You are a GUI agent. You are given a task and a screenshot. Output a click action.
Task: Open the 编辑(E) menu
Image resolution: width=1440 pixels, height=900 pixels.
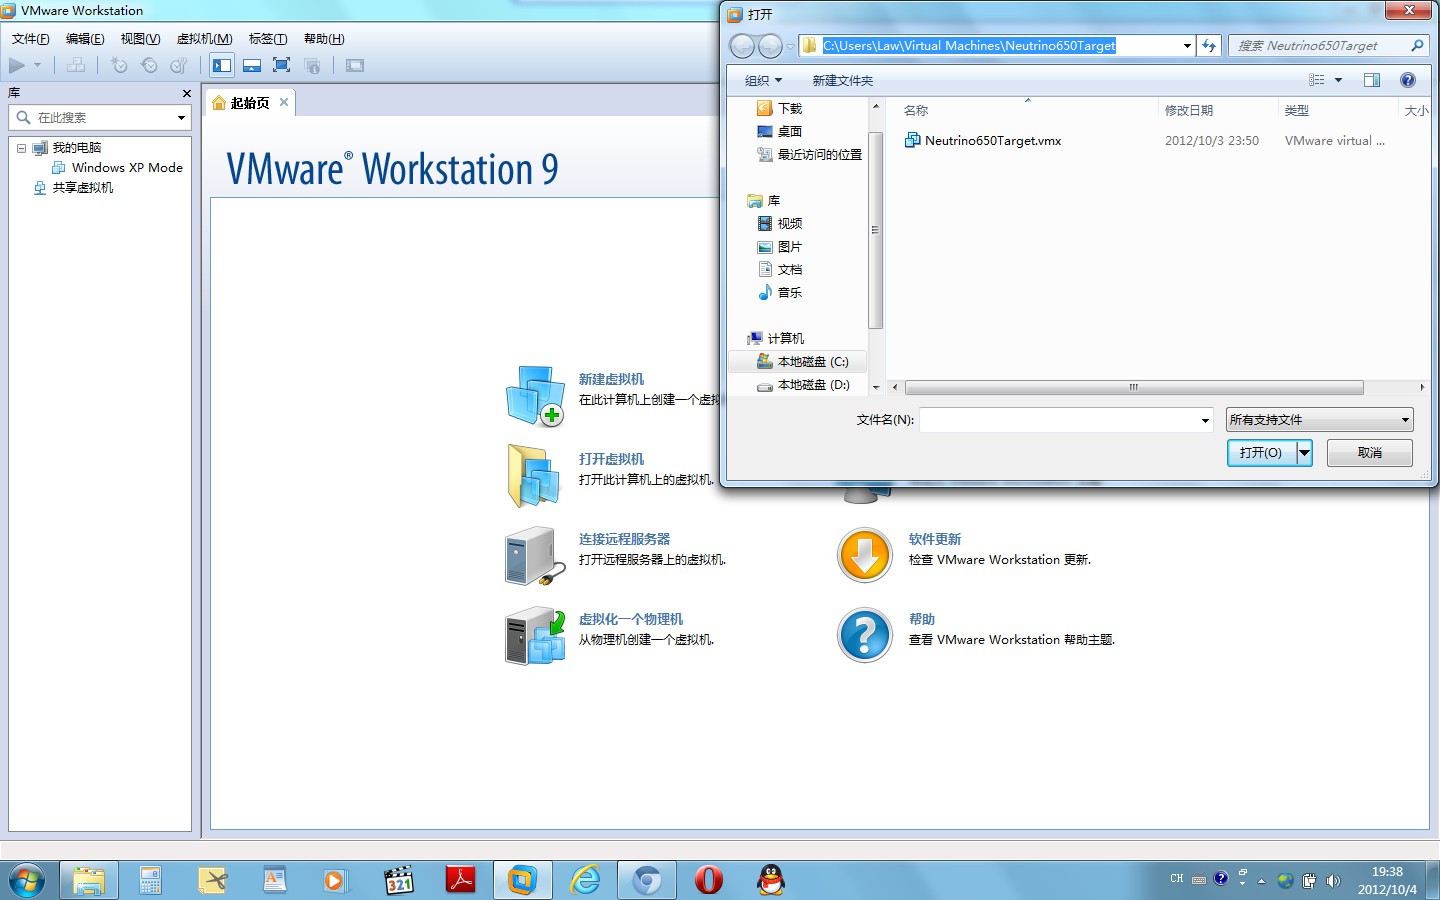pyautogui.click(x=85, y=39)
